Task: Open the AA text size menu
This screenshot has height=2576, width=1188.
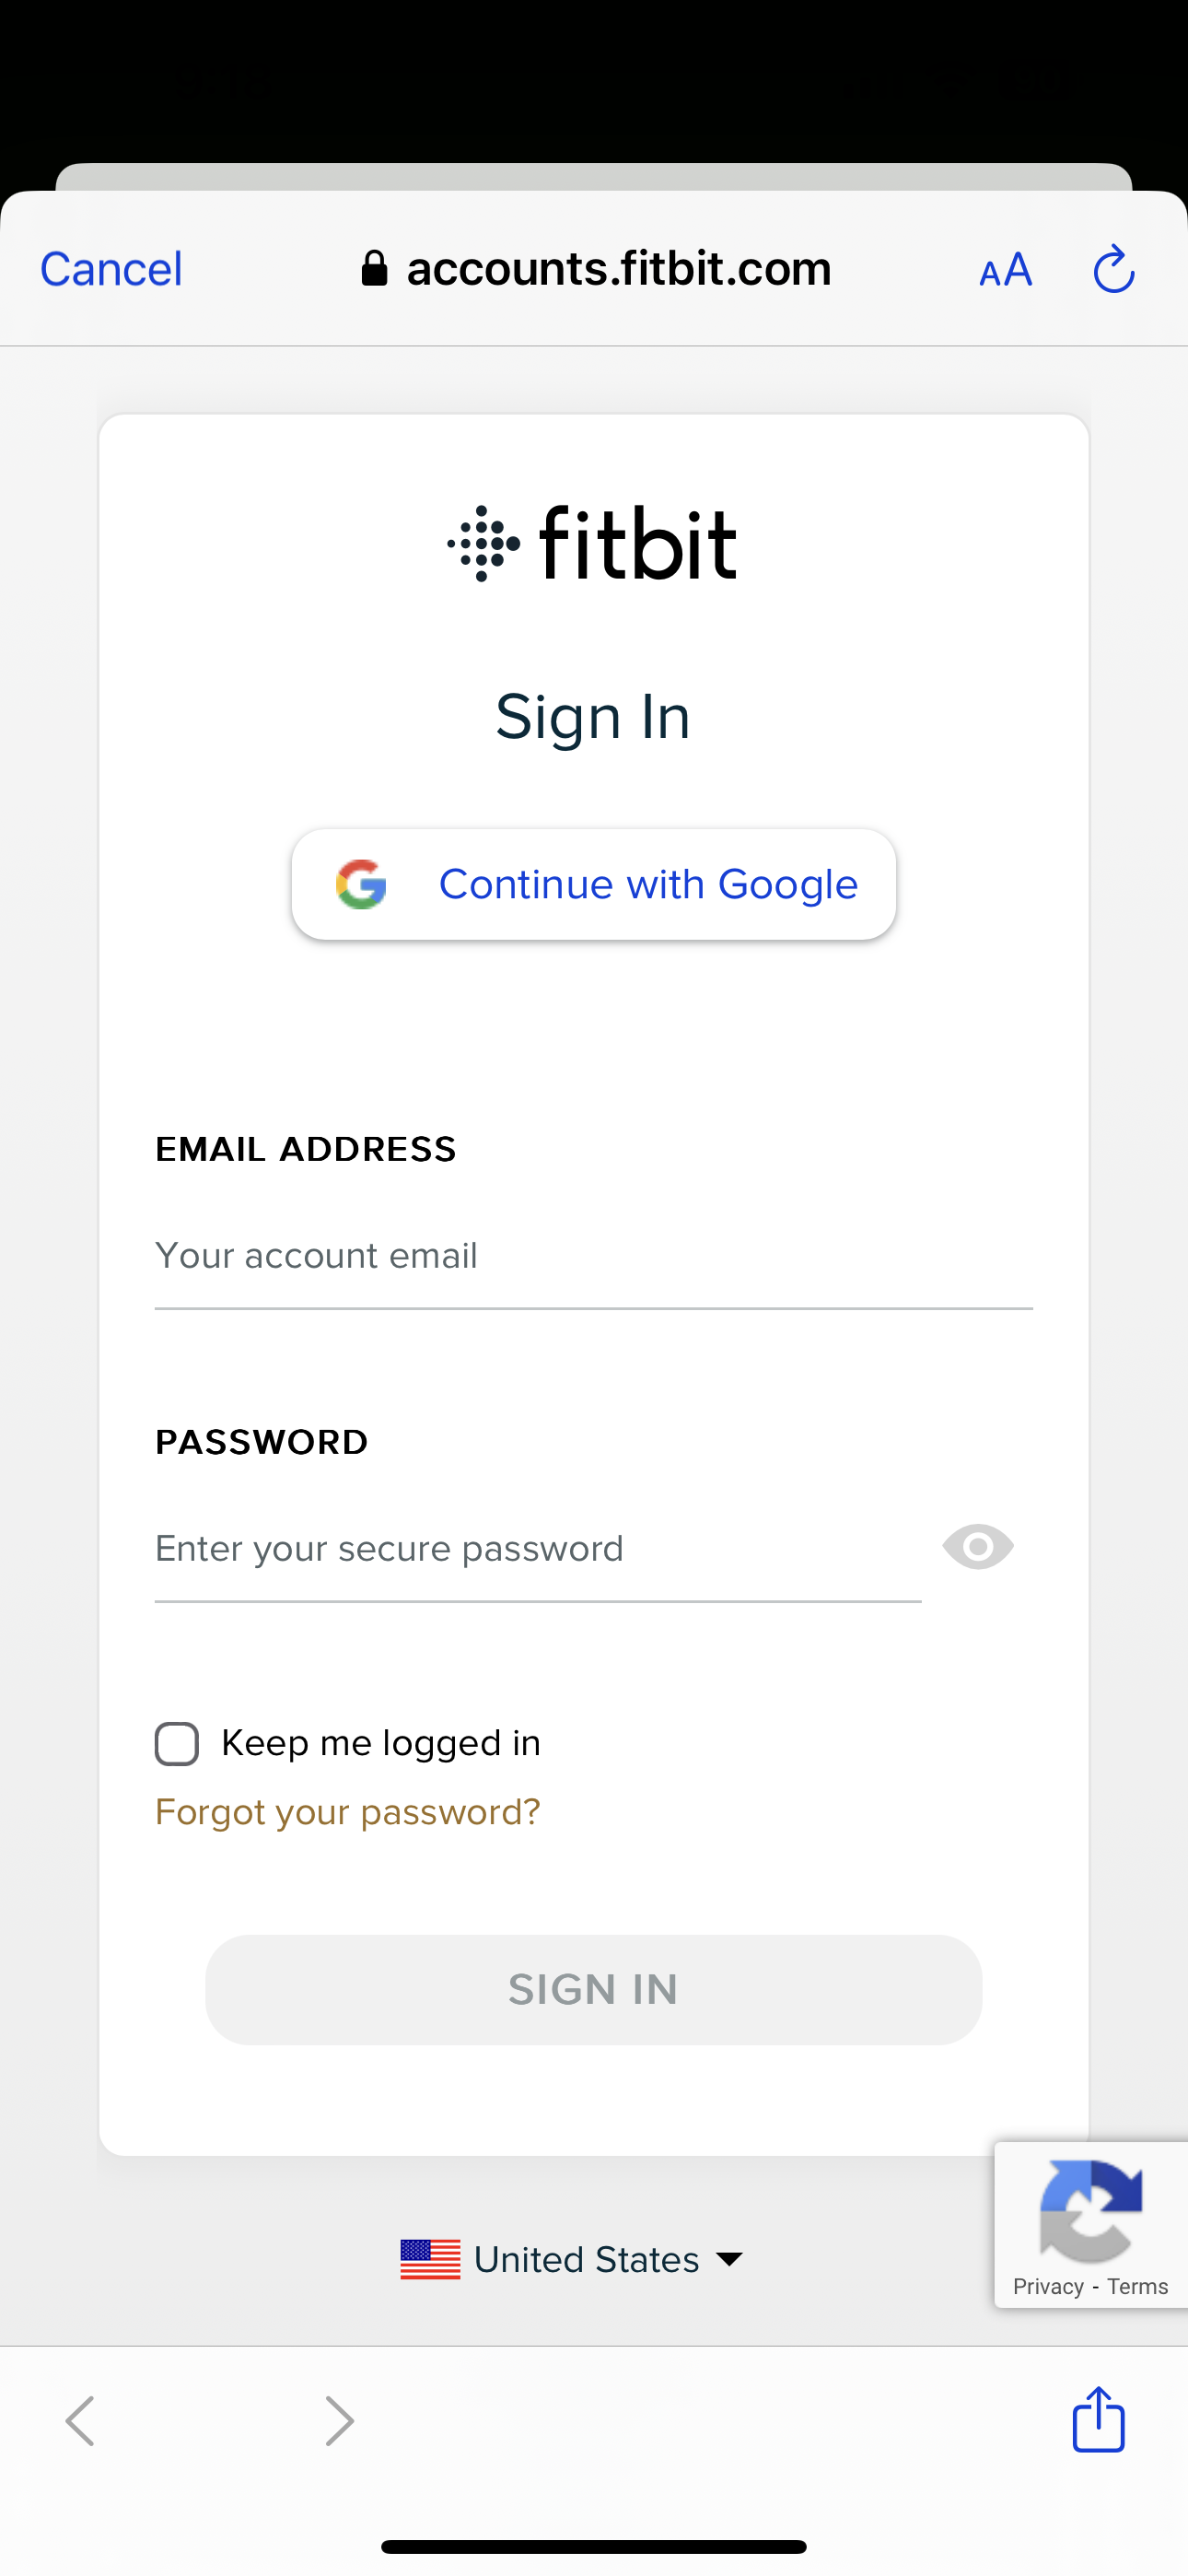Action: click(x=1005, y=270)
